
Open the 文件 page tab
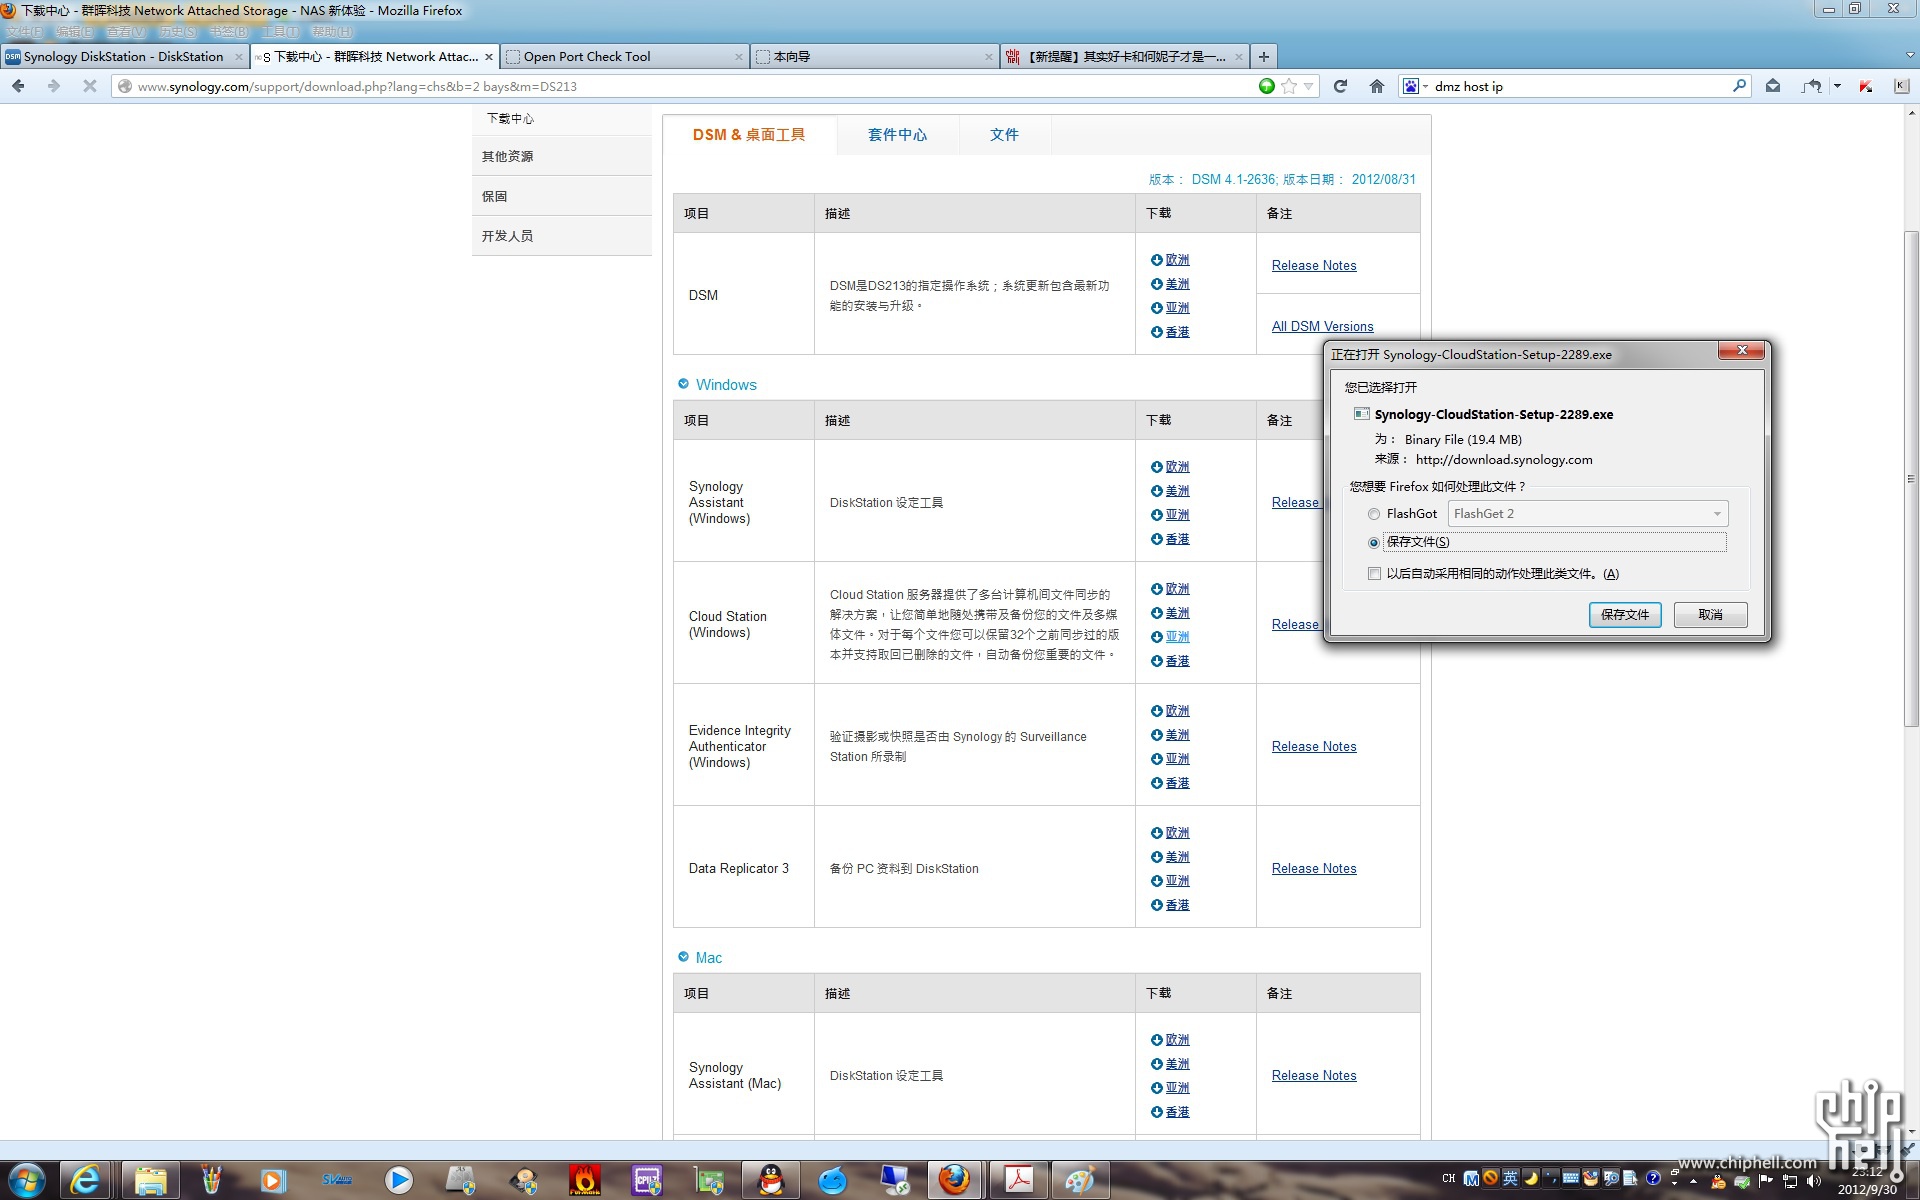(x=1004, y=135)
